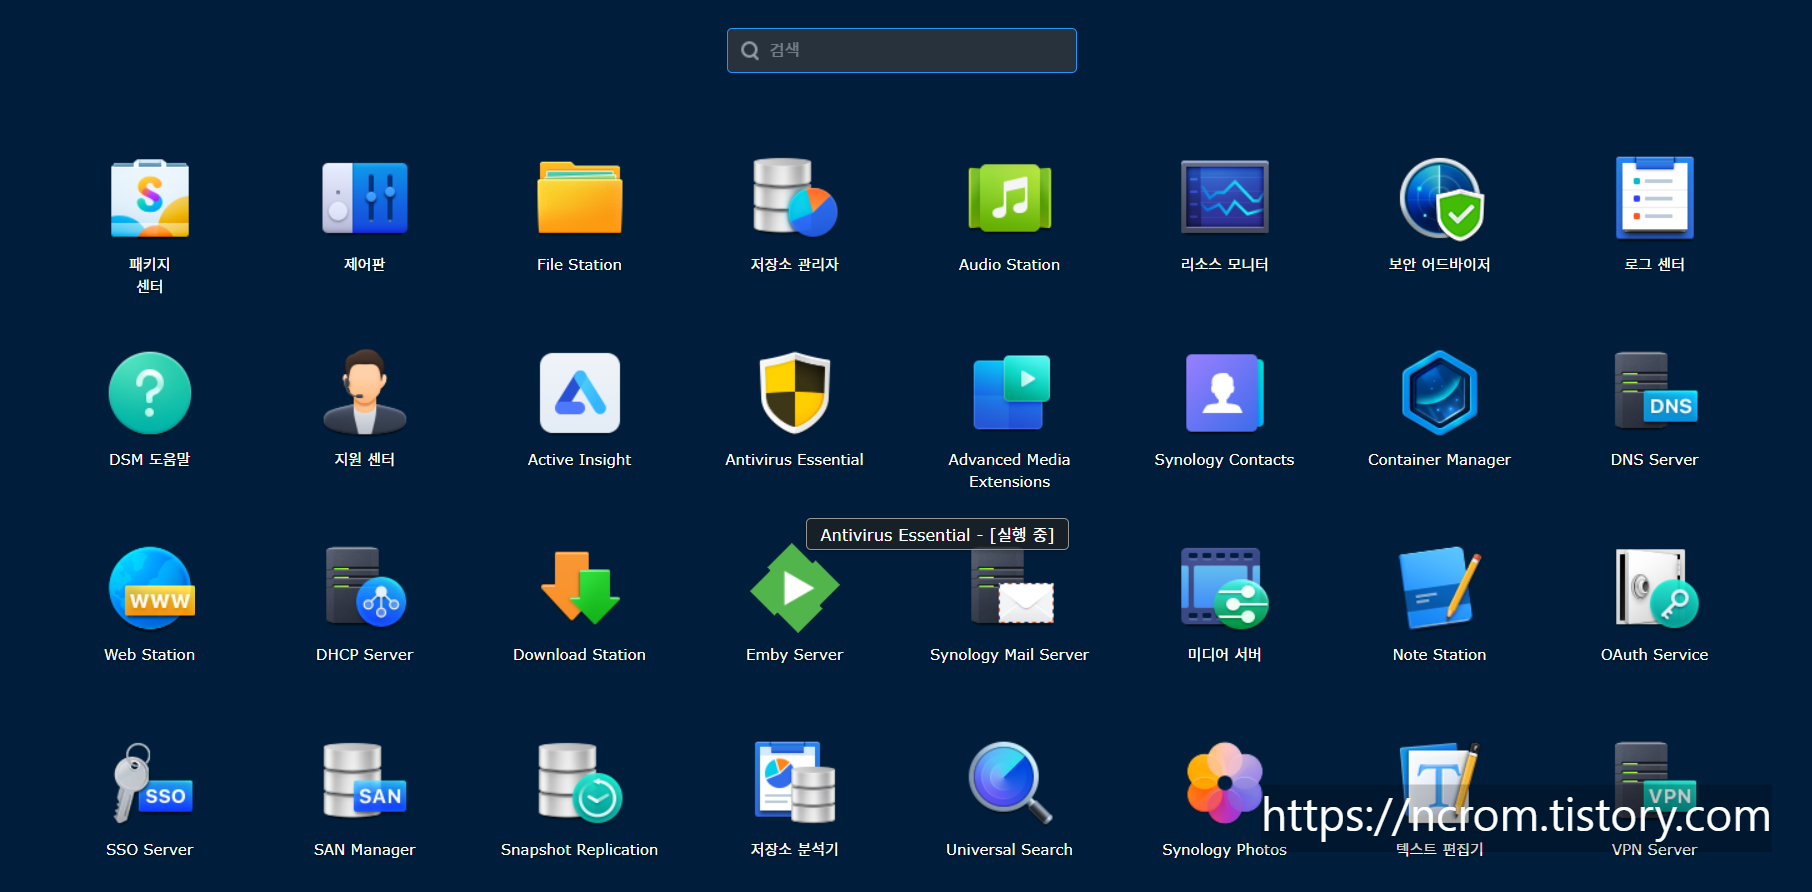The image size is (1812, 892).
Task: Open Resource Monitor (리소스 모니터)
Action: click(1225, 198)
